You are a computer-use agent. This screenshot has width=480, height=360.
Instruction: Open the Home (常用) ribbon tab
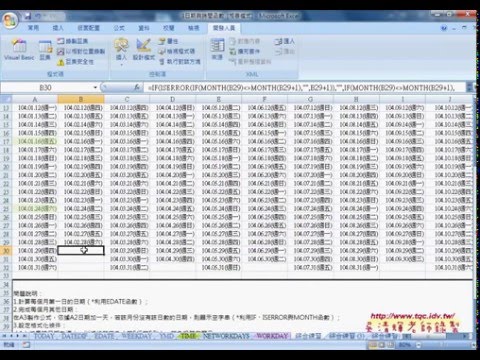point(33,28)
